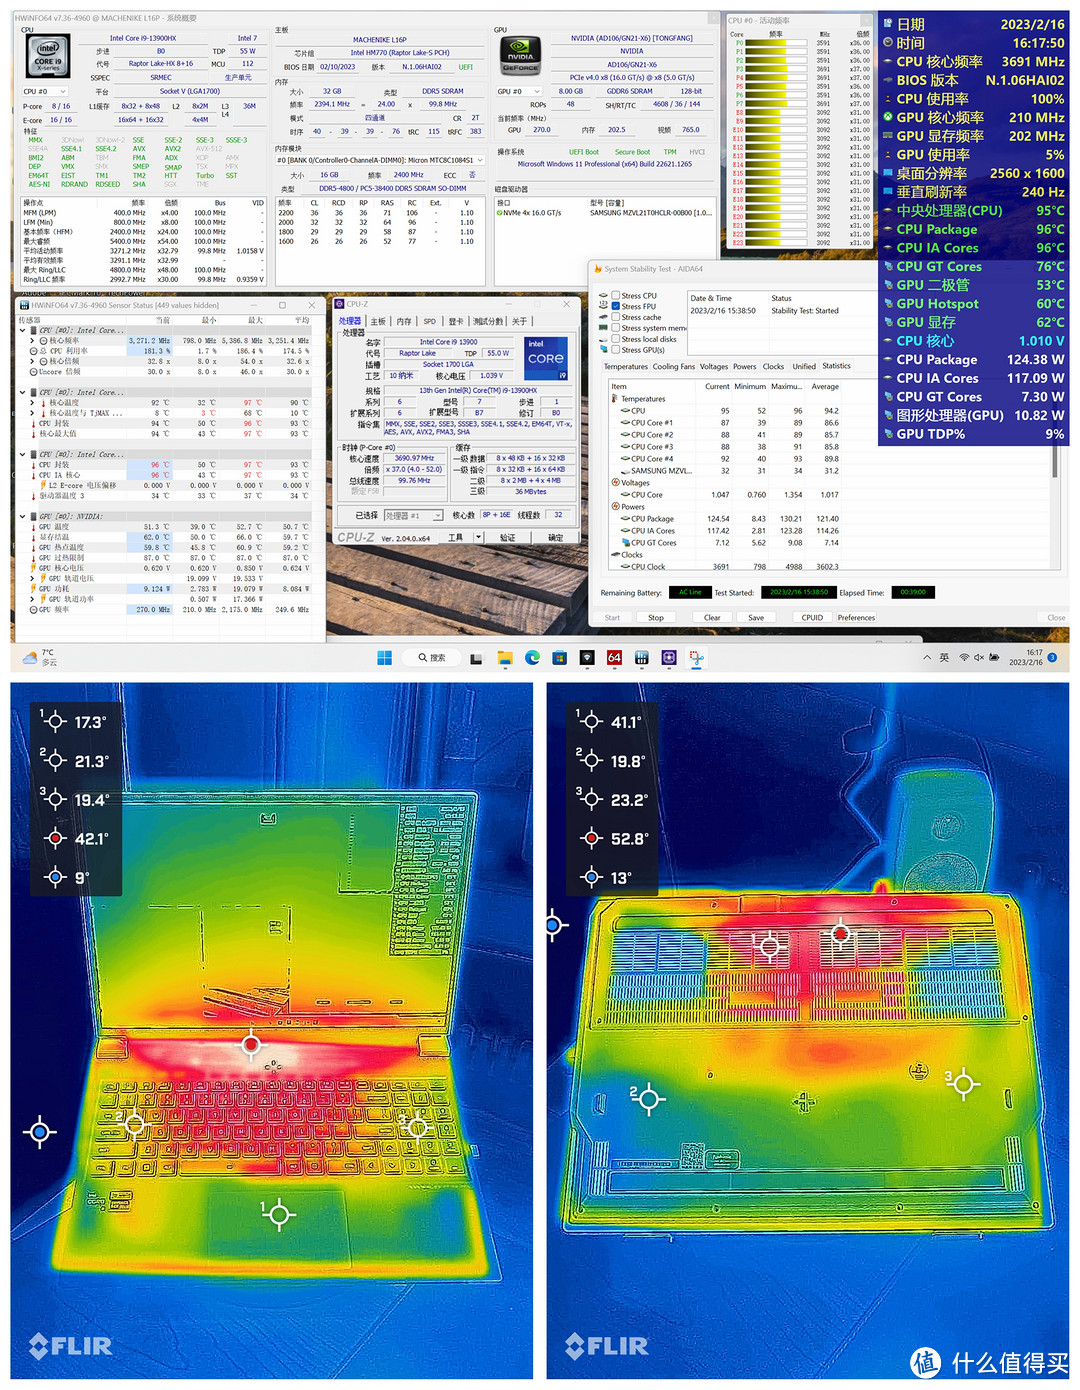Screen dimensions: 1080x1390
Task: Enable Stress local disks checkbox
Action: (615, 339)
